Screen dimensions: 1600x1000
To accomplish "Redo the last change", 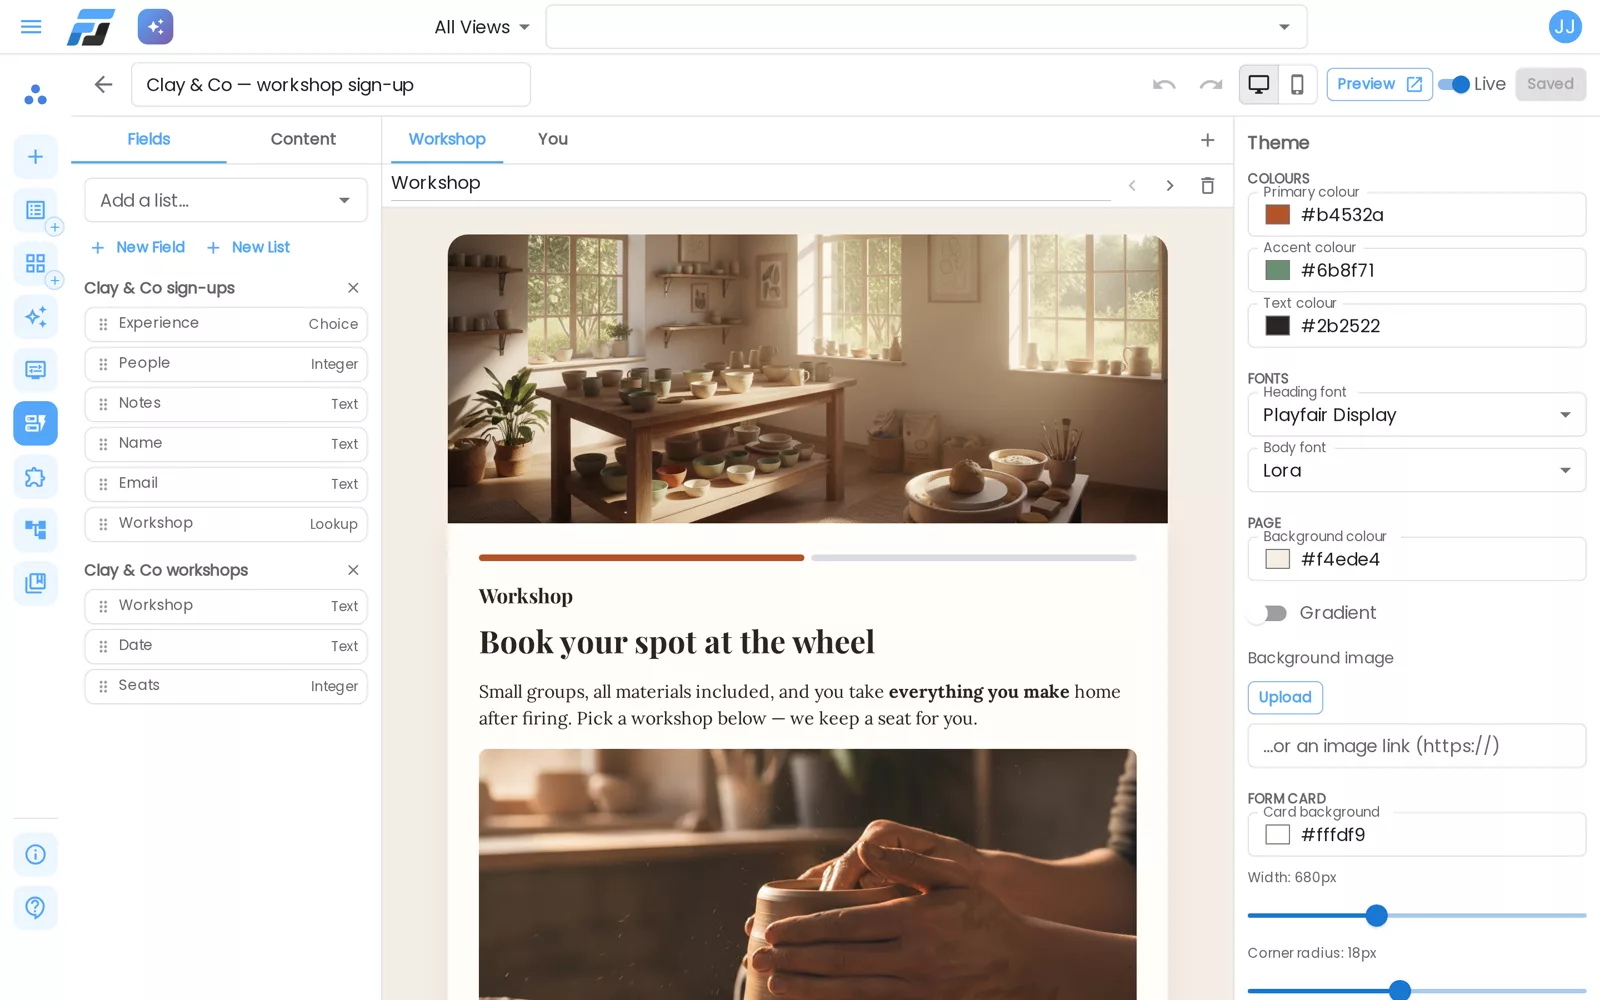I will [1211, 84].
